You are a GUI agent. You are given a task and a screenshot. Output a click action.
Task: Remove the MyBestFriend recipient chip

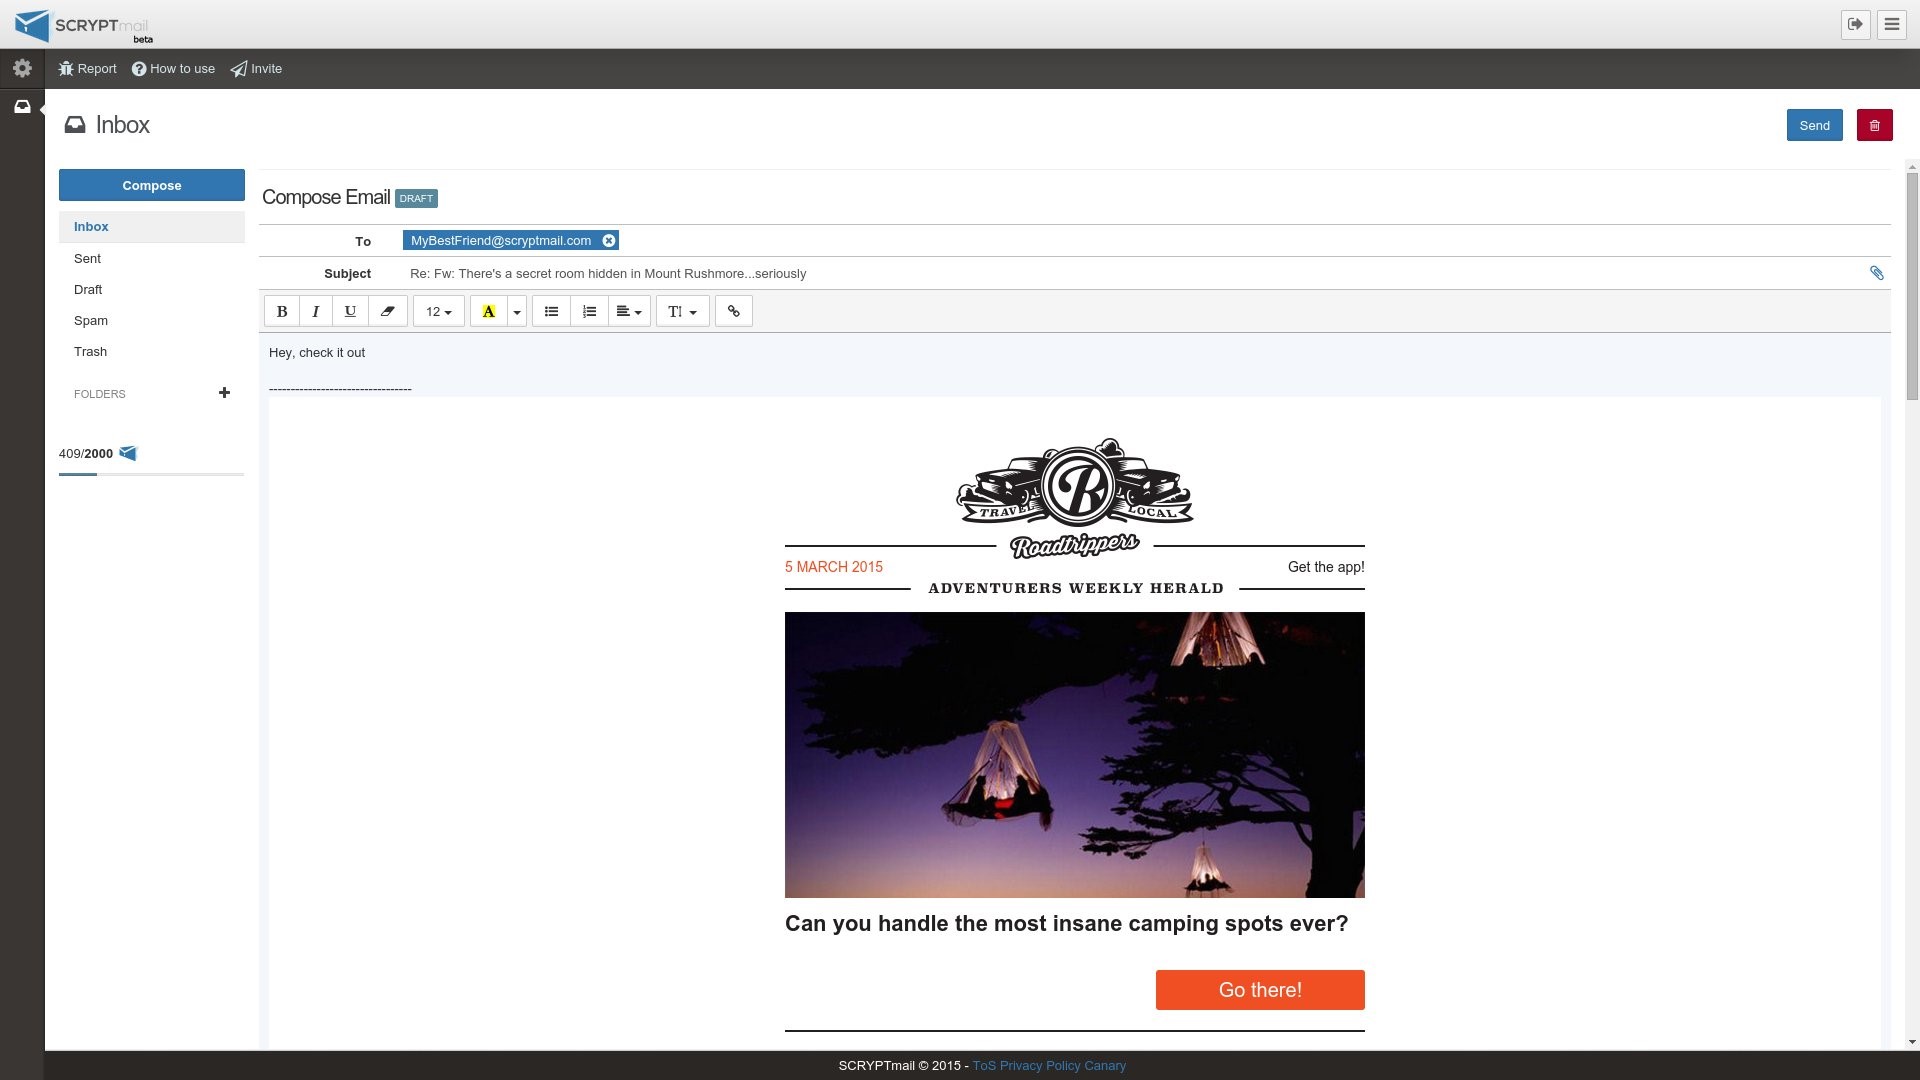point(608,240)
